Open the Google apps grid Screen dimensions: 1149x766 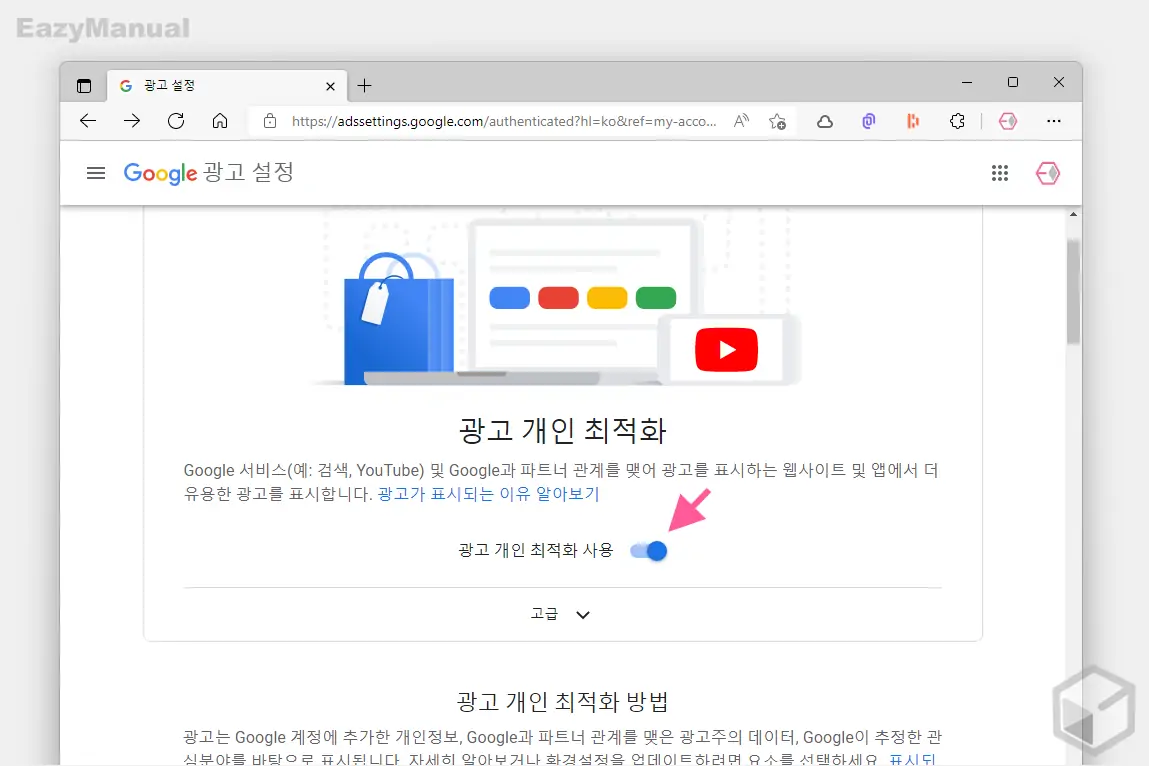point(1000,173)
